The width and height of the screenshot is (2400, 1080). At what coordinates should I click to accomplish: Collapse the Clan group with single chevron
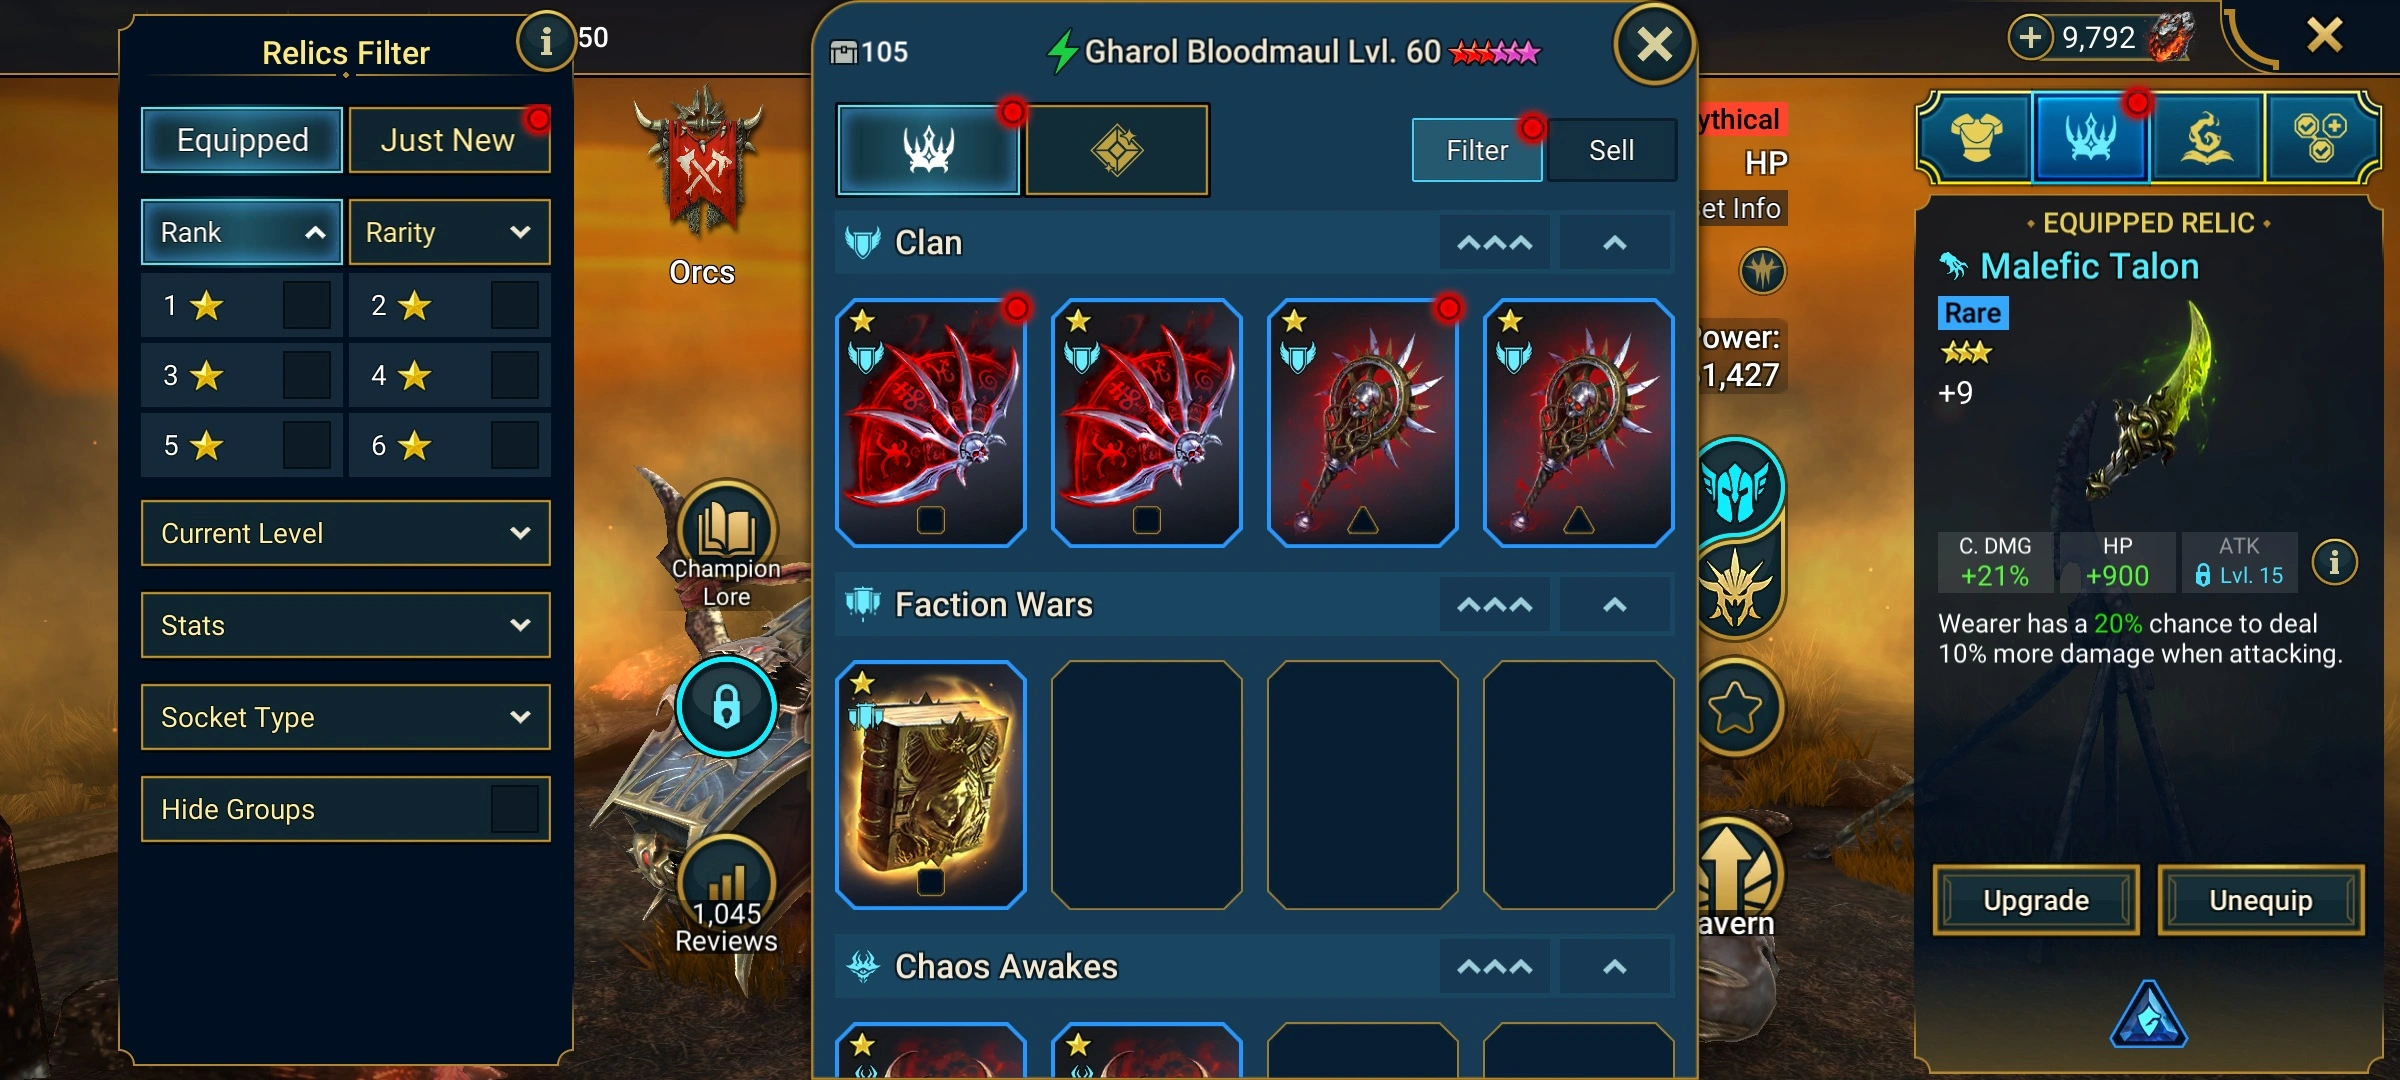(x=1615, y=243)
